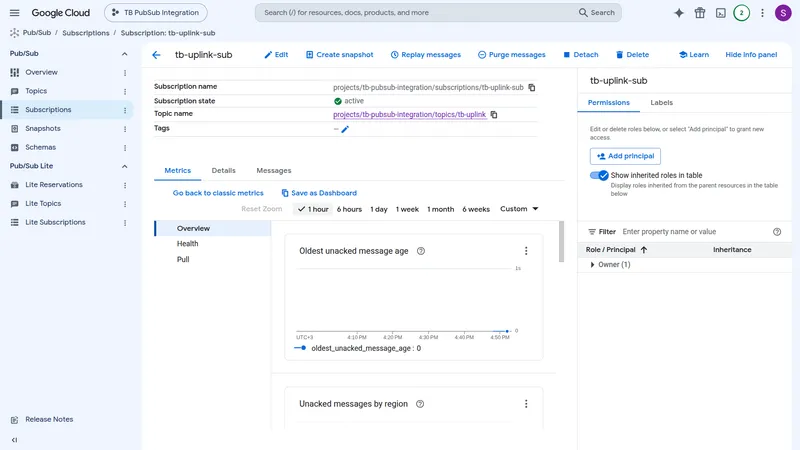The height and width of the screenshot is (450, 800).
Task: Click Create snapshot
Action: (339, 55)
